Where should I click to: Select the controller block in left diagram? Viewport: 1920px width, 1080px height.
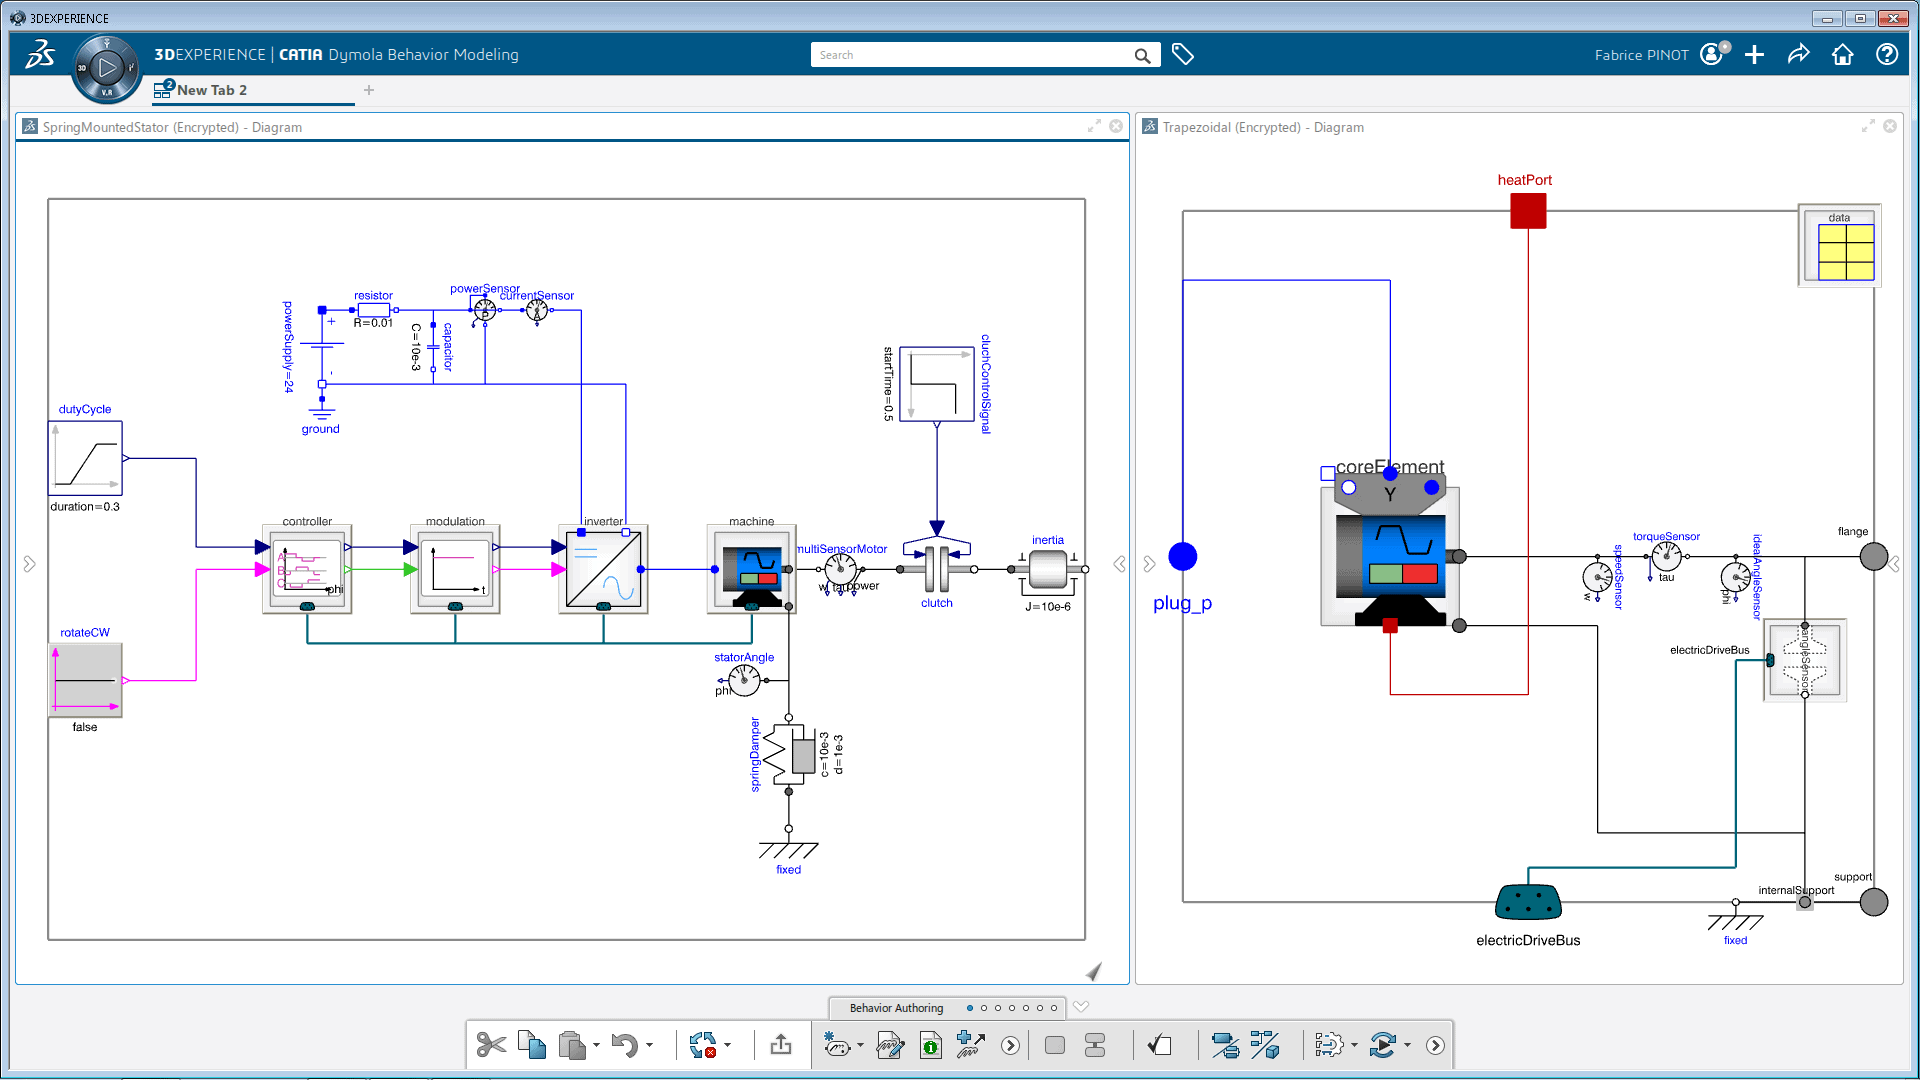point(307,569)
